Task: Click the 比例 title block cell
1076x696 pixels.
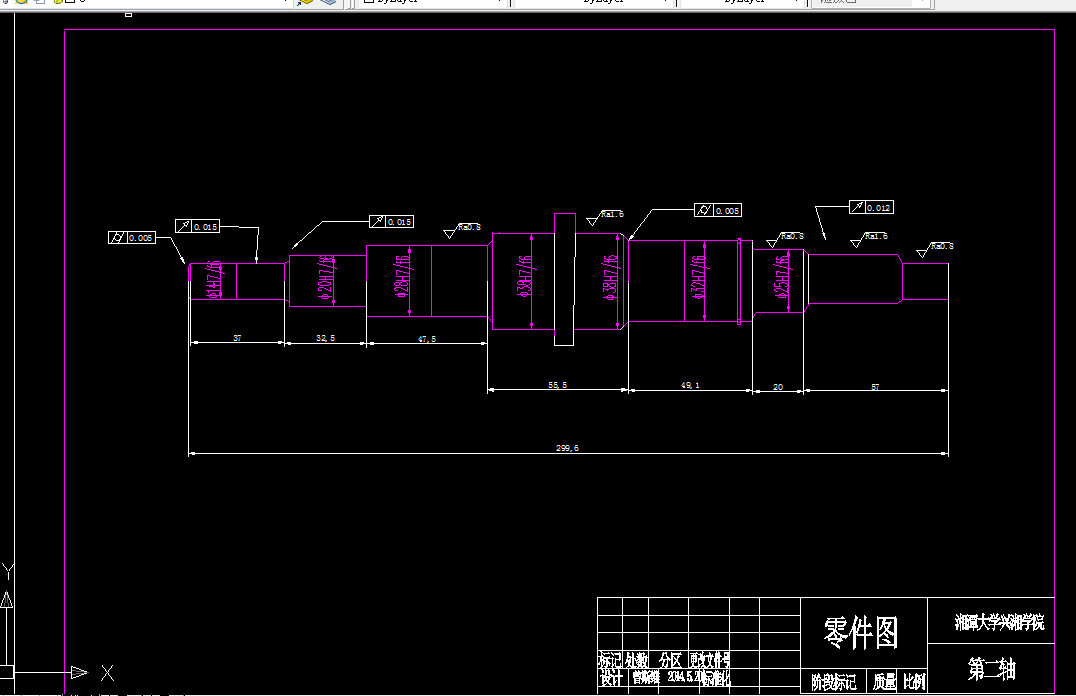Action: click(x=914, y=681)
